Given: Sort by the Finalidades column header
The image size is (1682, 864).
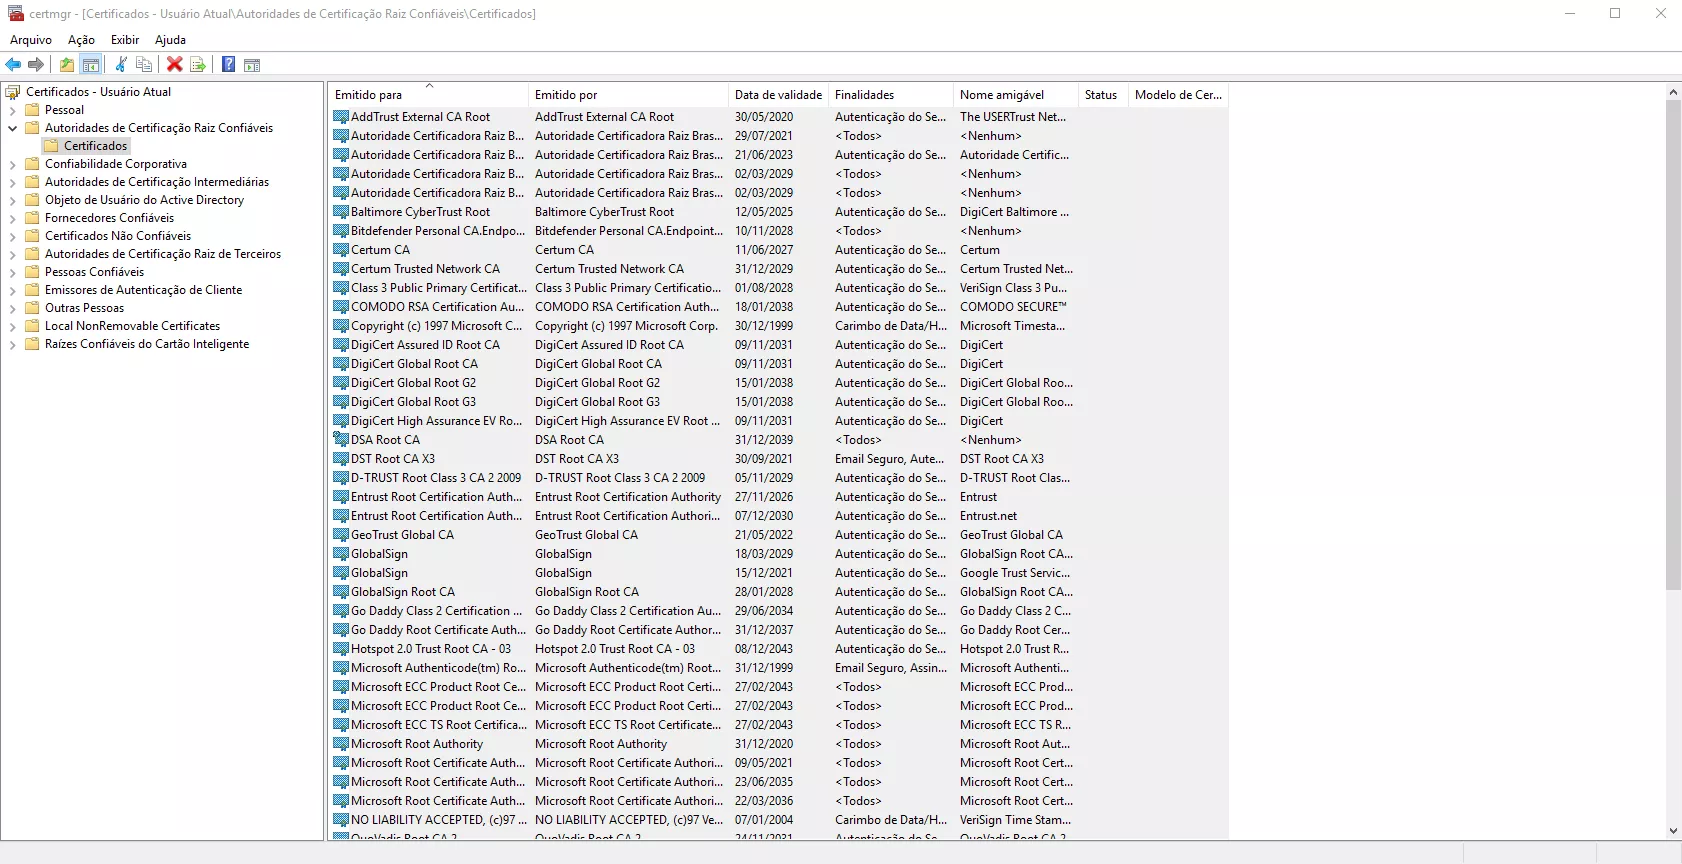Looking at the screenshot, I should pyautogui.click(x=891, y=95).
